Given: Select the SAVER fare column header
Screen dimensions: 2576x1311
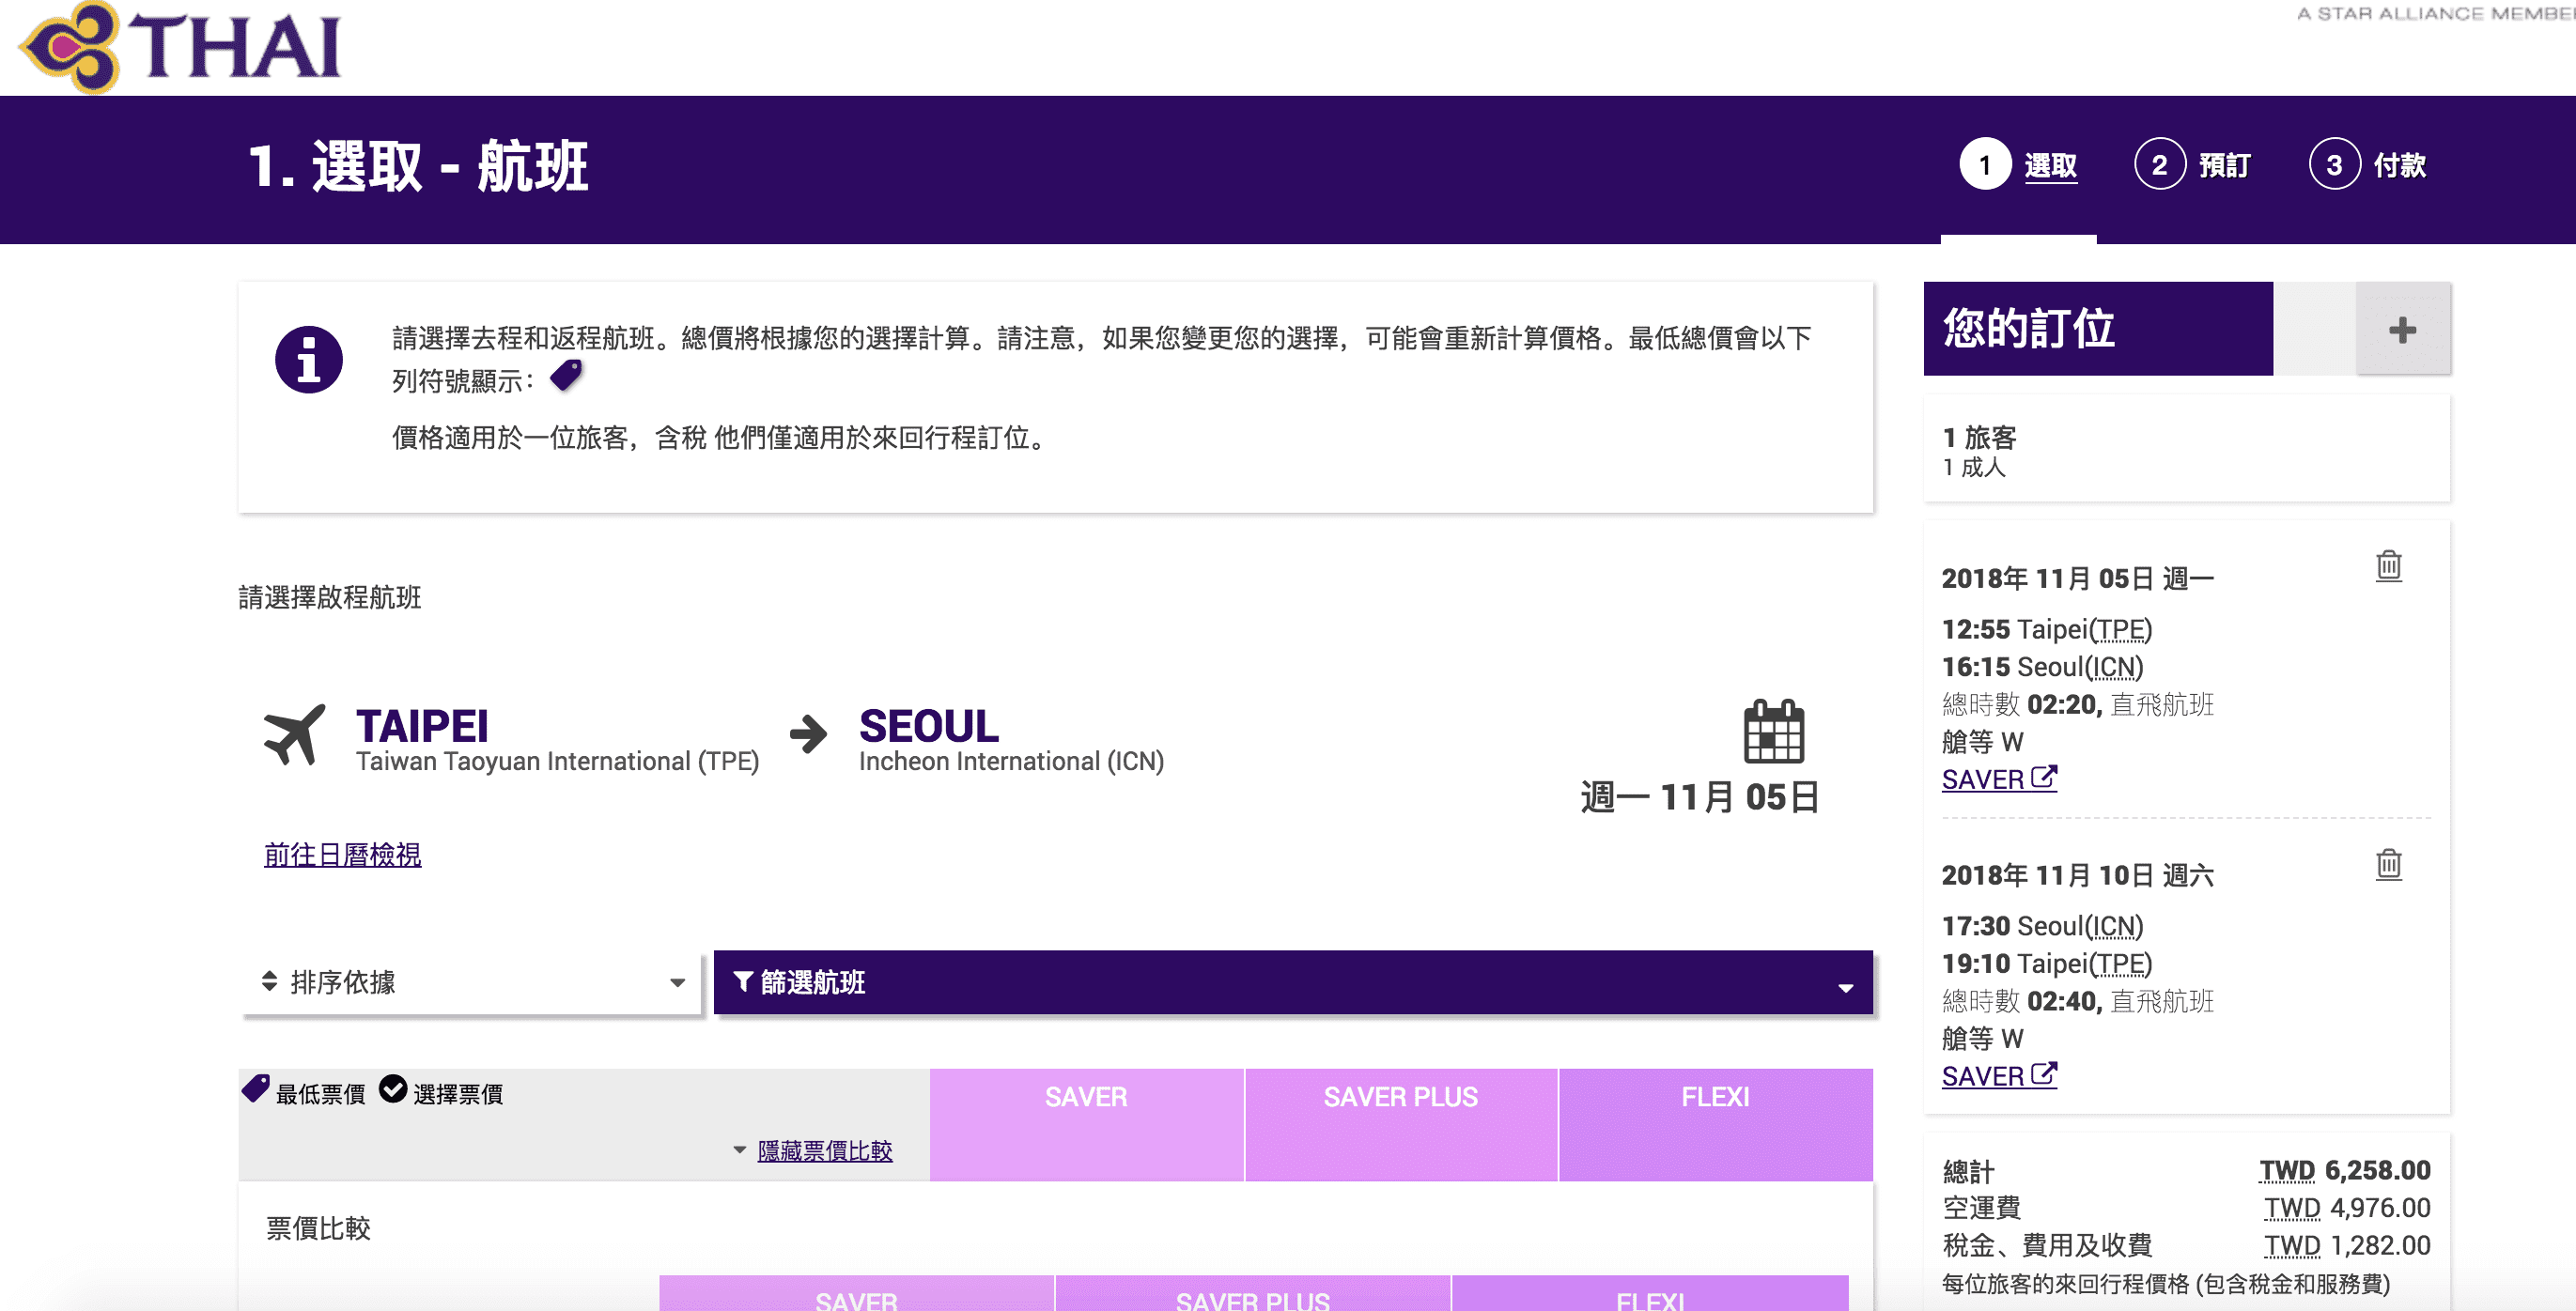Looking at the screenshot, I should pos(1085,1096).
